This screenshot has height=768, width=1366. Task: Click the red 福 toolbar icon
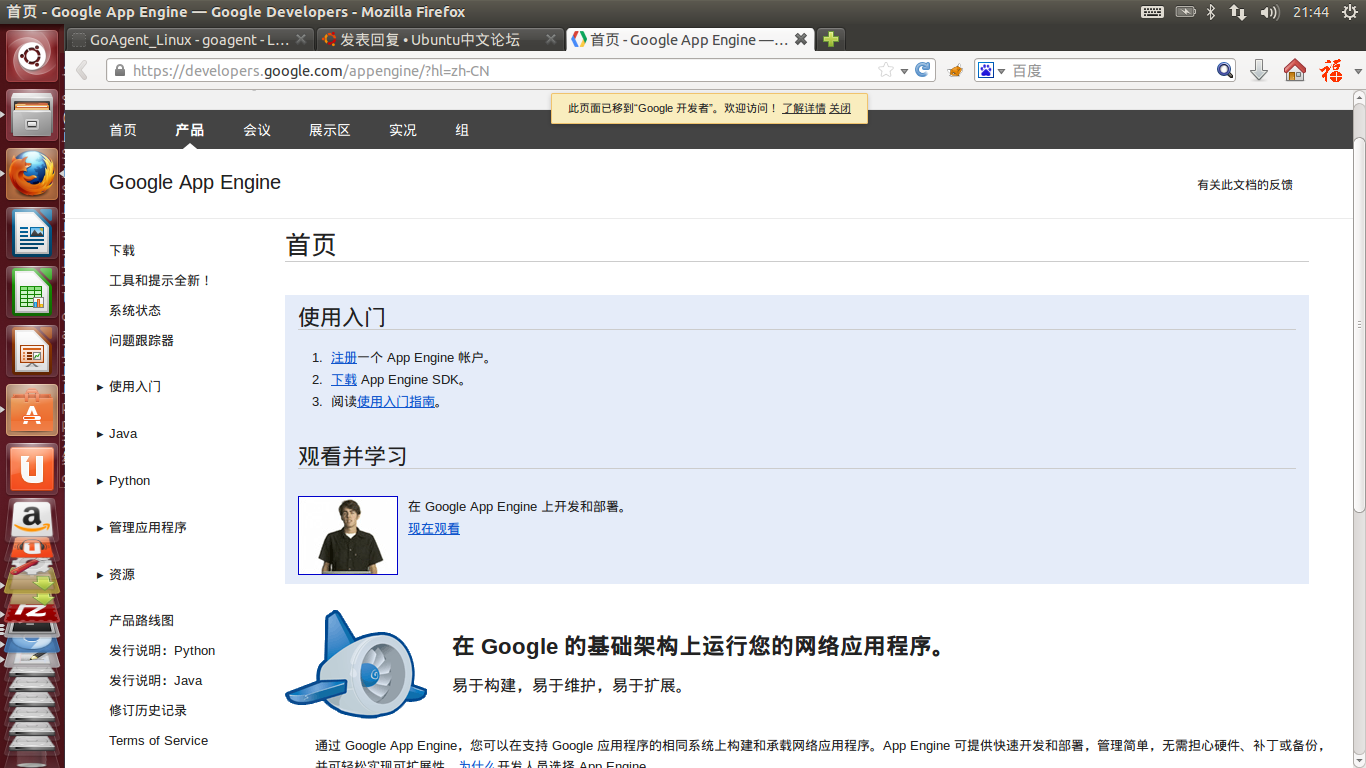(x=1332, y=70)
